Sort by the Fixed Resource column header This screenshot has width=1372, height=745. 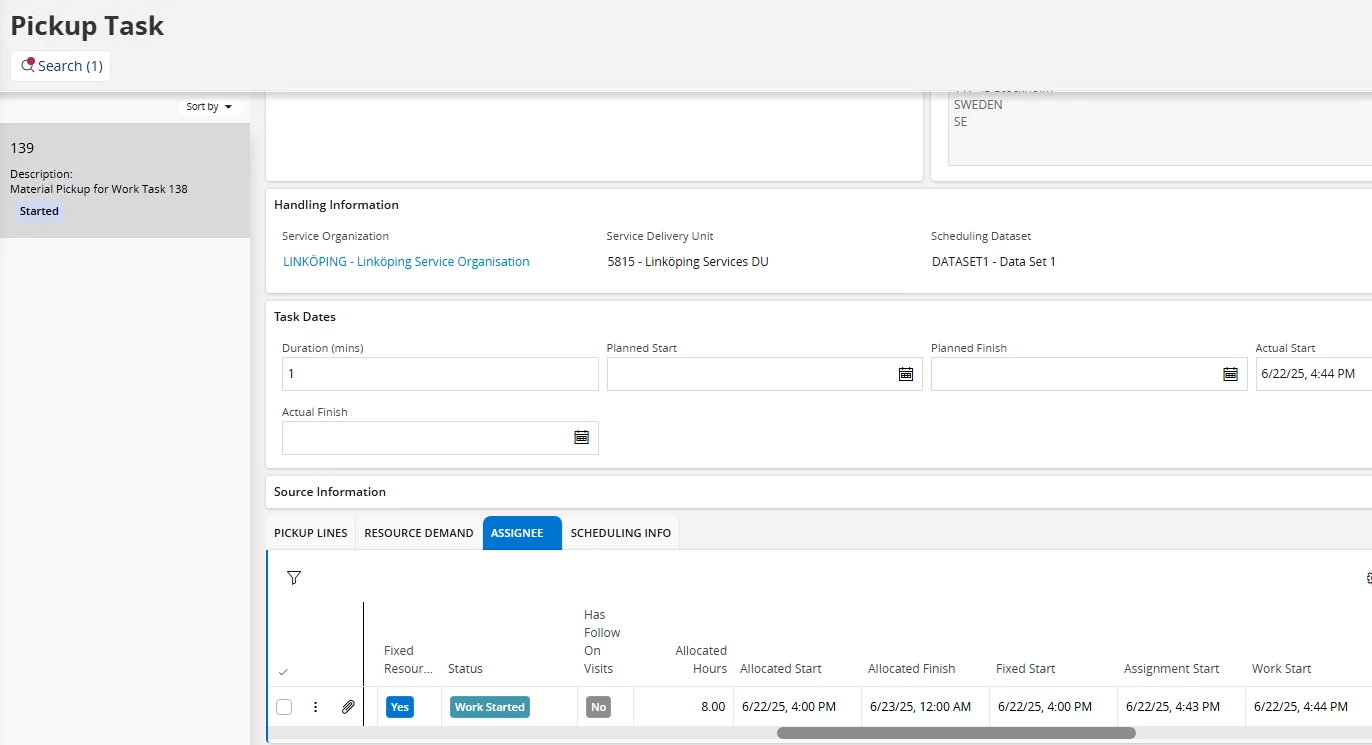click(x=408, y=660)
